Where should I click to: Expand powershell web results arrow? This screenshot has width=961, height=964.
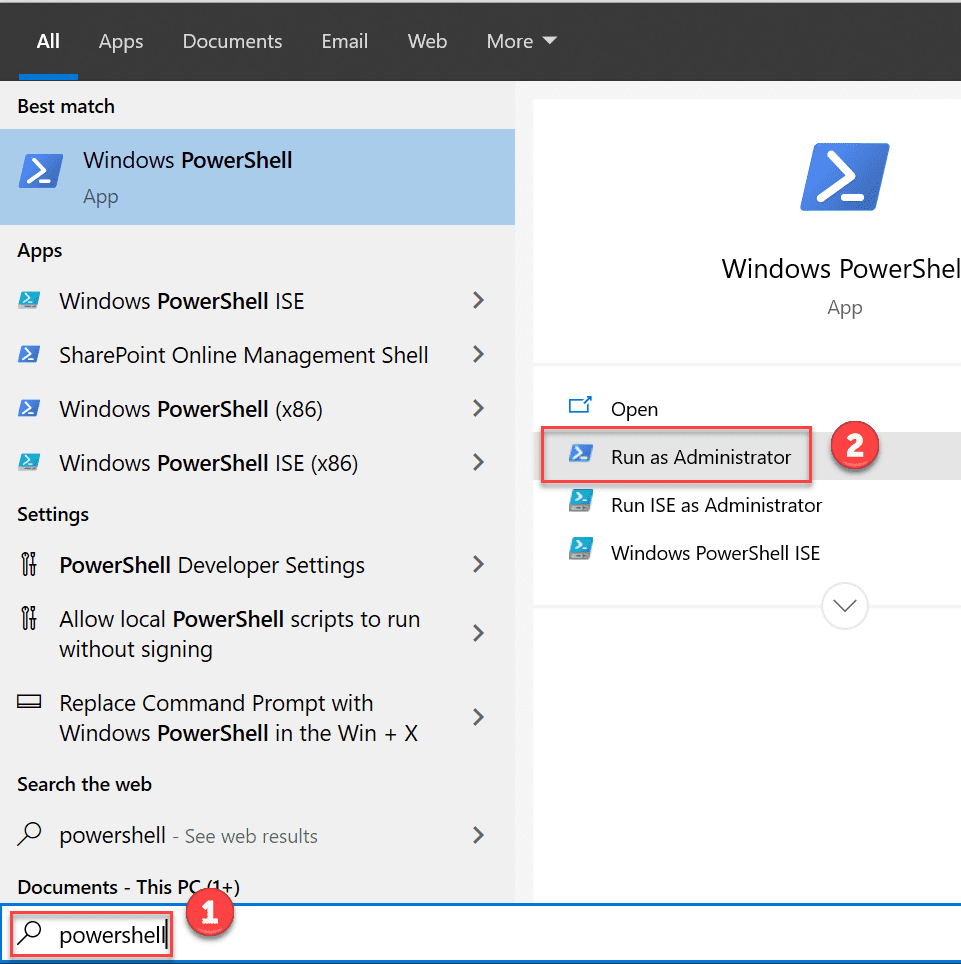click(478, 835)
